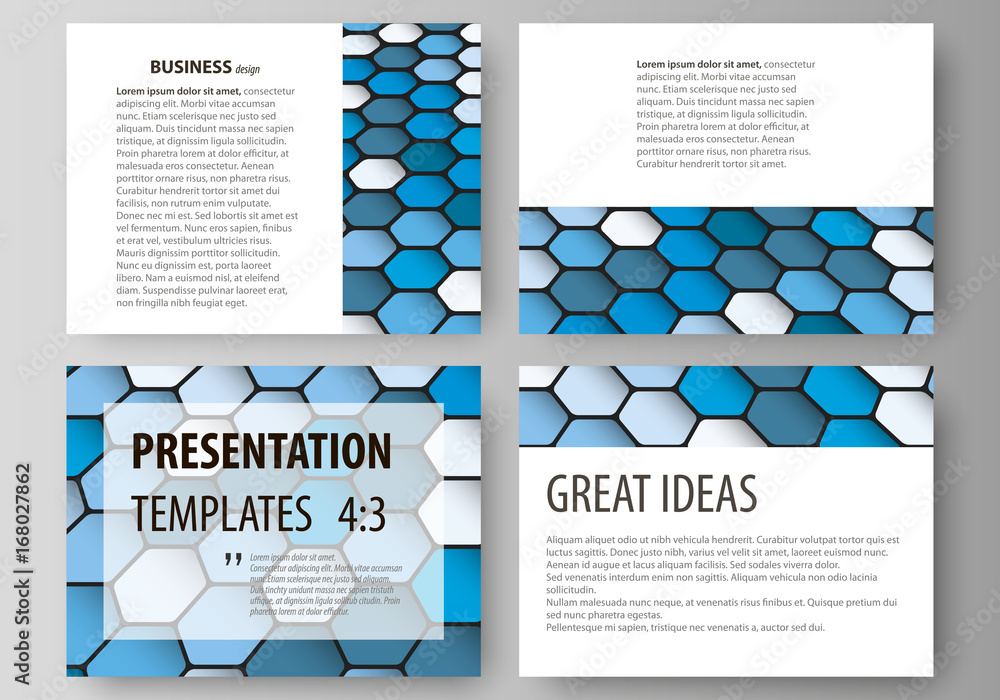
Task: Select the bottom-right Great Ideas slide
Action: [x=726, y=521]
